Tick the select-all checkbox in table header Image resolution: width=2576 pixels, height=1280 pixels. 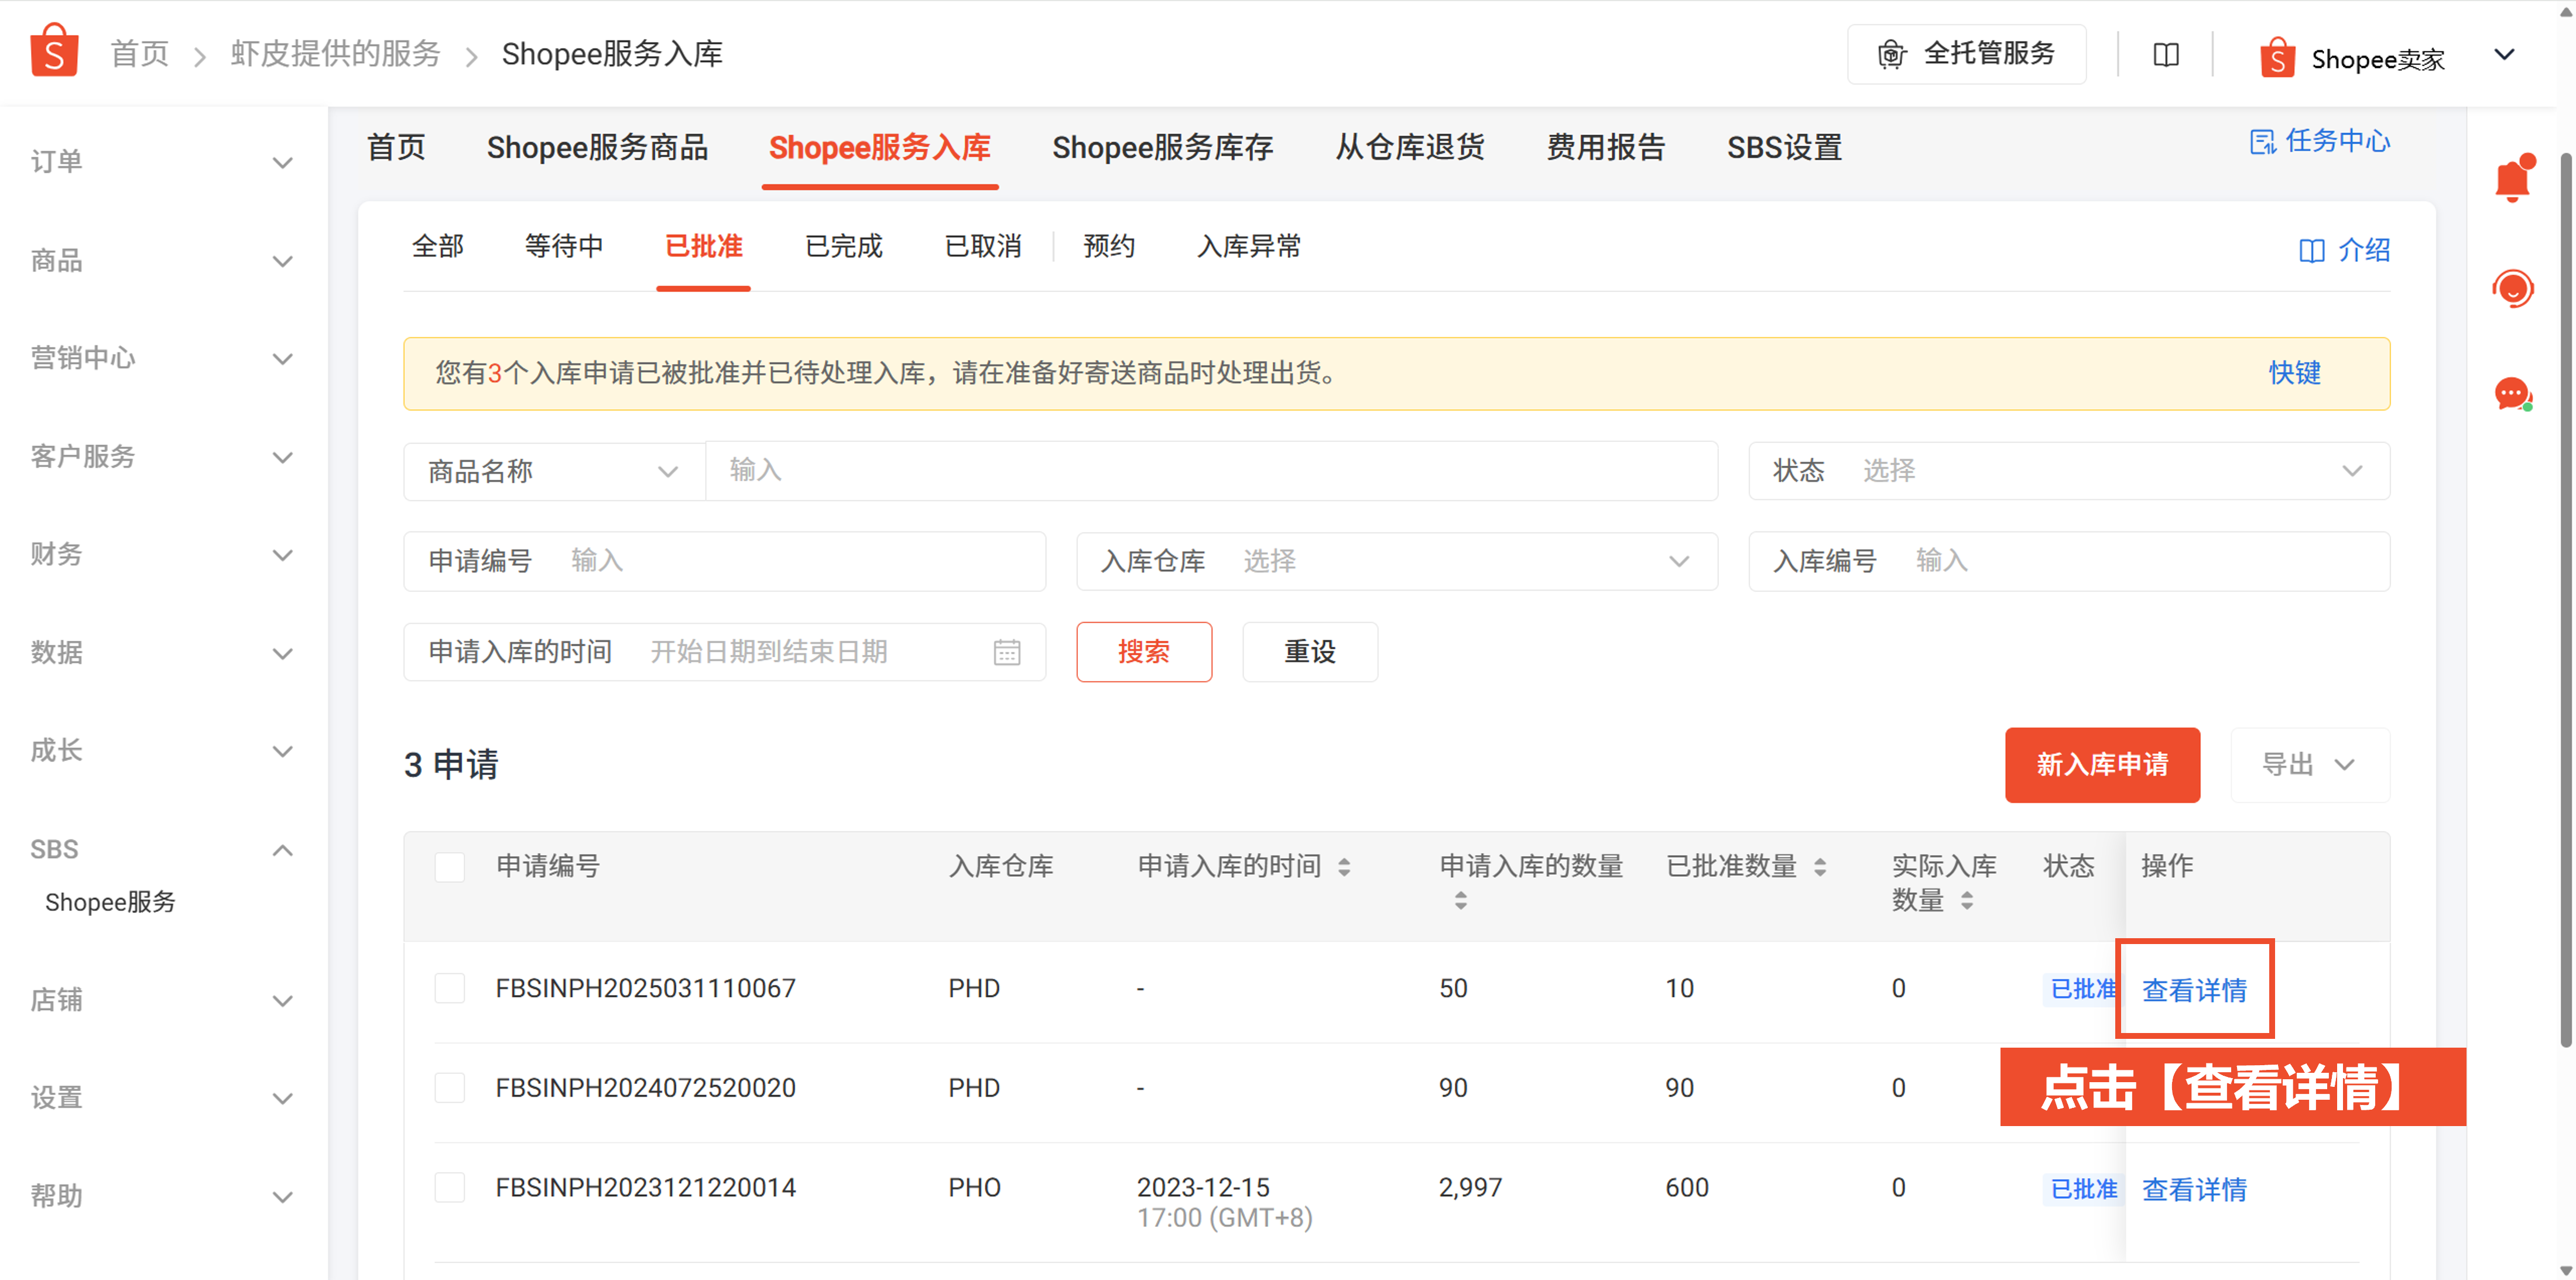(x=450, y=867)
